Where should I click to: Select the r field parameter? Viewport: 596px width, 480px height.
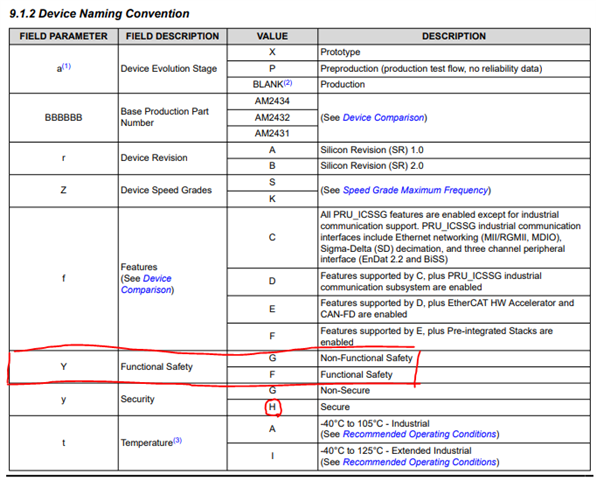pos(63,158)
